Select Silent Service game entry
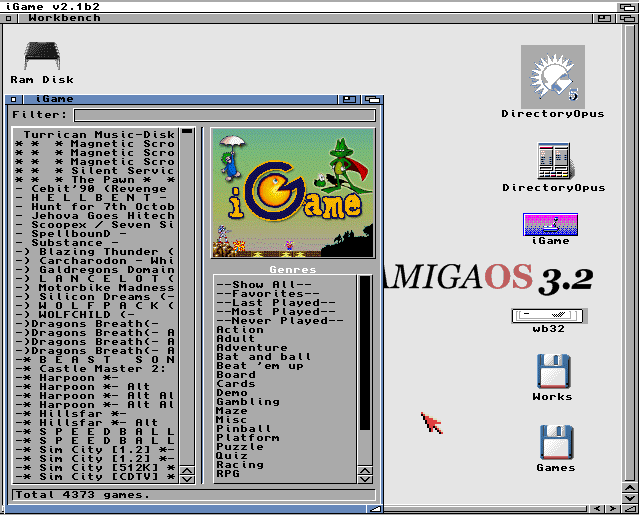The width and height of the screenshot is (639, 515). [x=95, y=170]
